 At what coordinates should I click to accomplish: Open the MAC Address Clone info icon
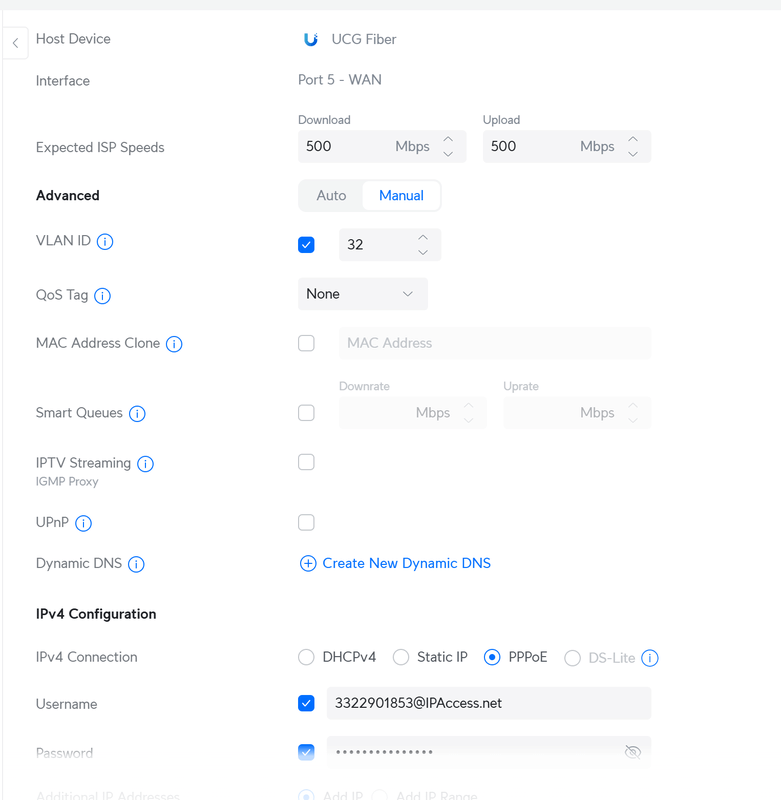[x=174, y=344]
